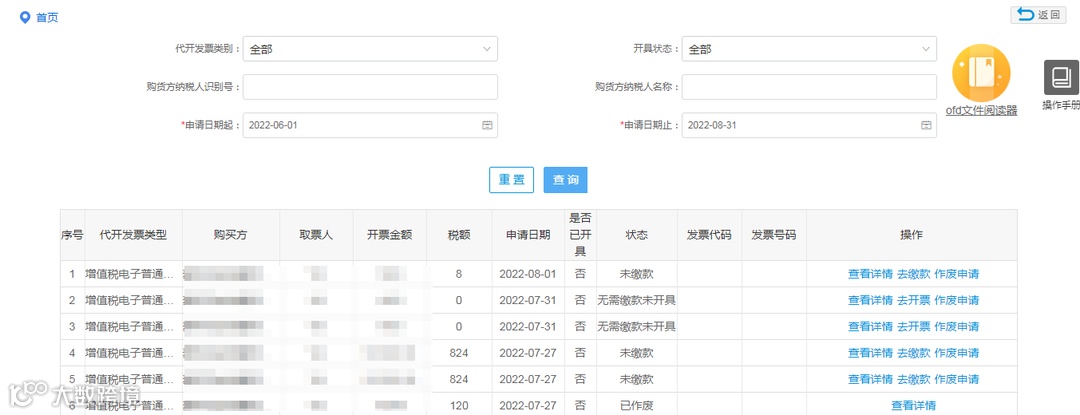Focus the 购货方纳税人识别号 input field
The width and height of the screenshot is (1080, 415).
point(370,87)
